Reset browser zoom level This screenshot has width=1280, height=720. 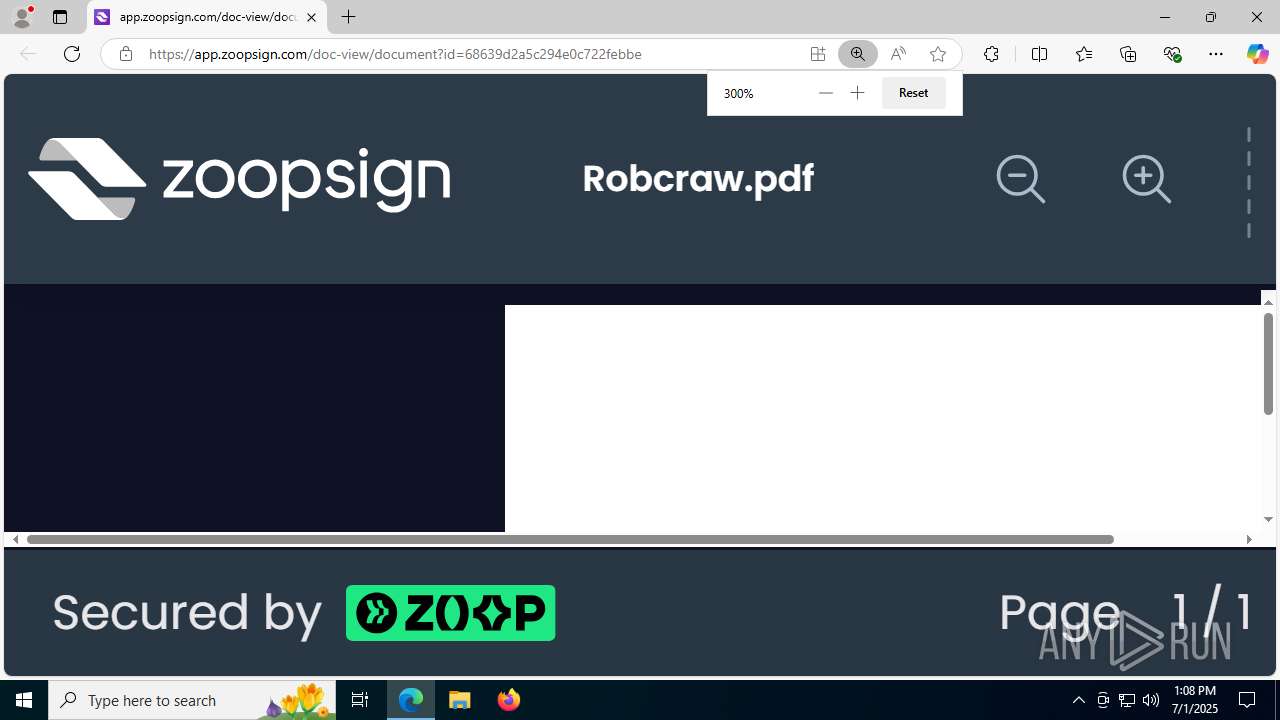click(913, 93)
